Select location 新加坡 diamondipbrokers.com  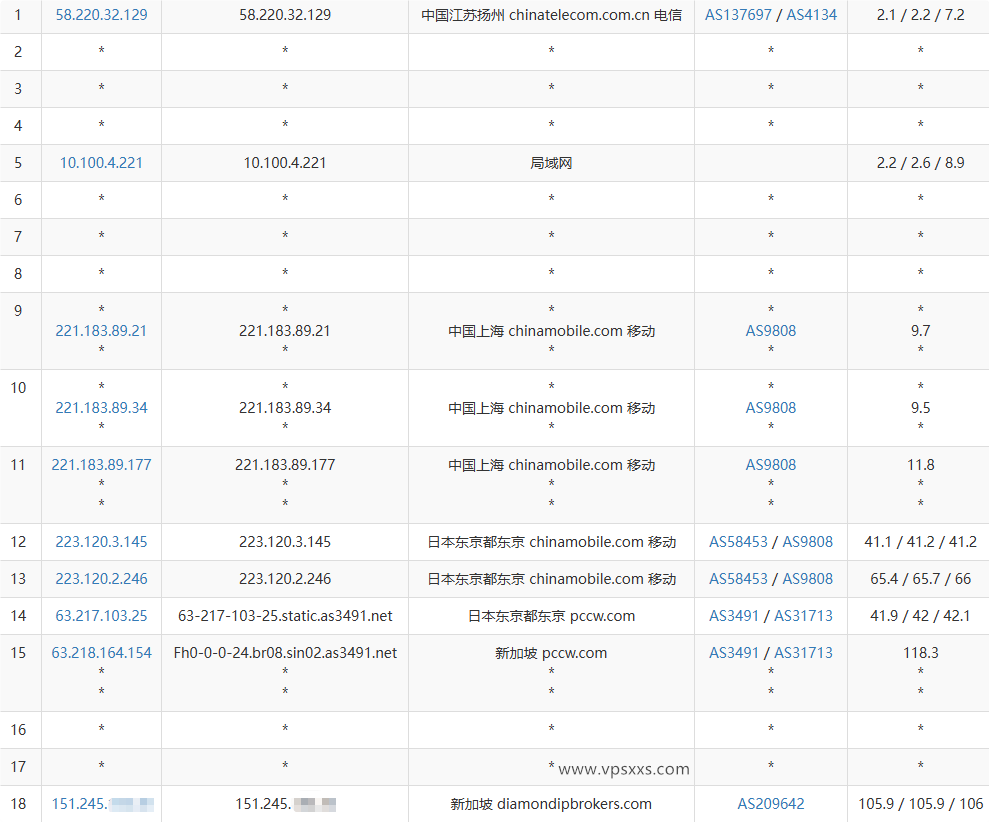point(551,804)
